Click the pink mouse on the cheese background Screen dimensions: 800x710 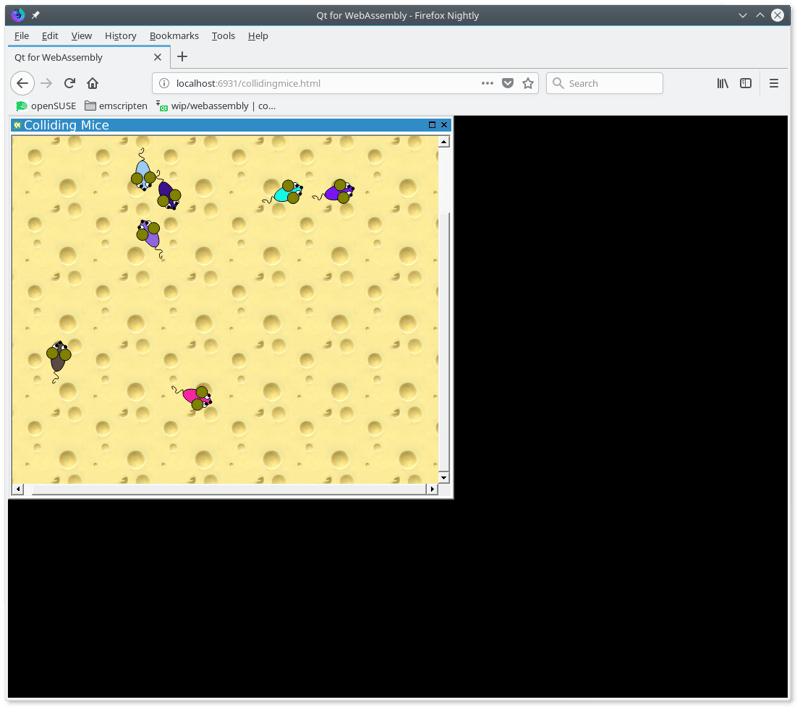click(x=192, y=396)
